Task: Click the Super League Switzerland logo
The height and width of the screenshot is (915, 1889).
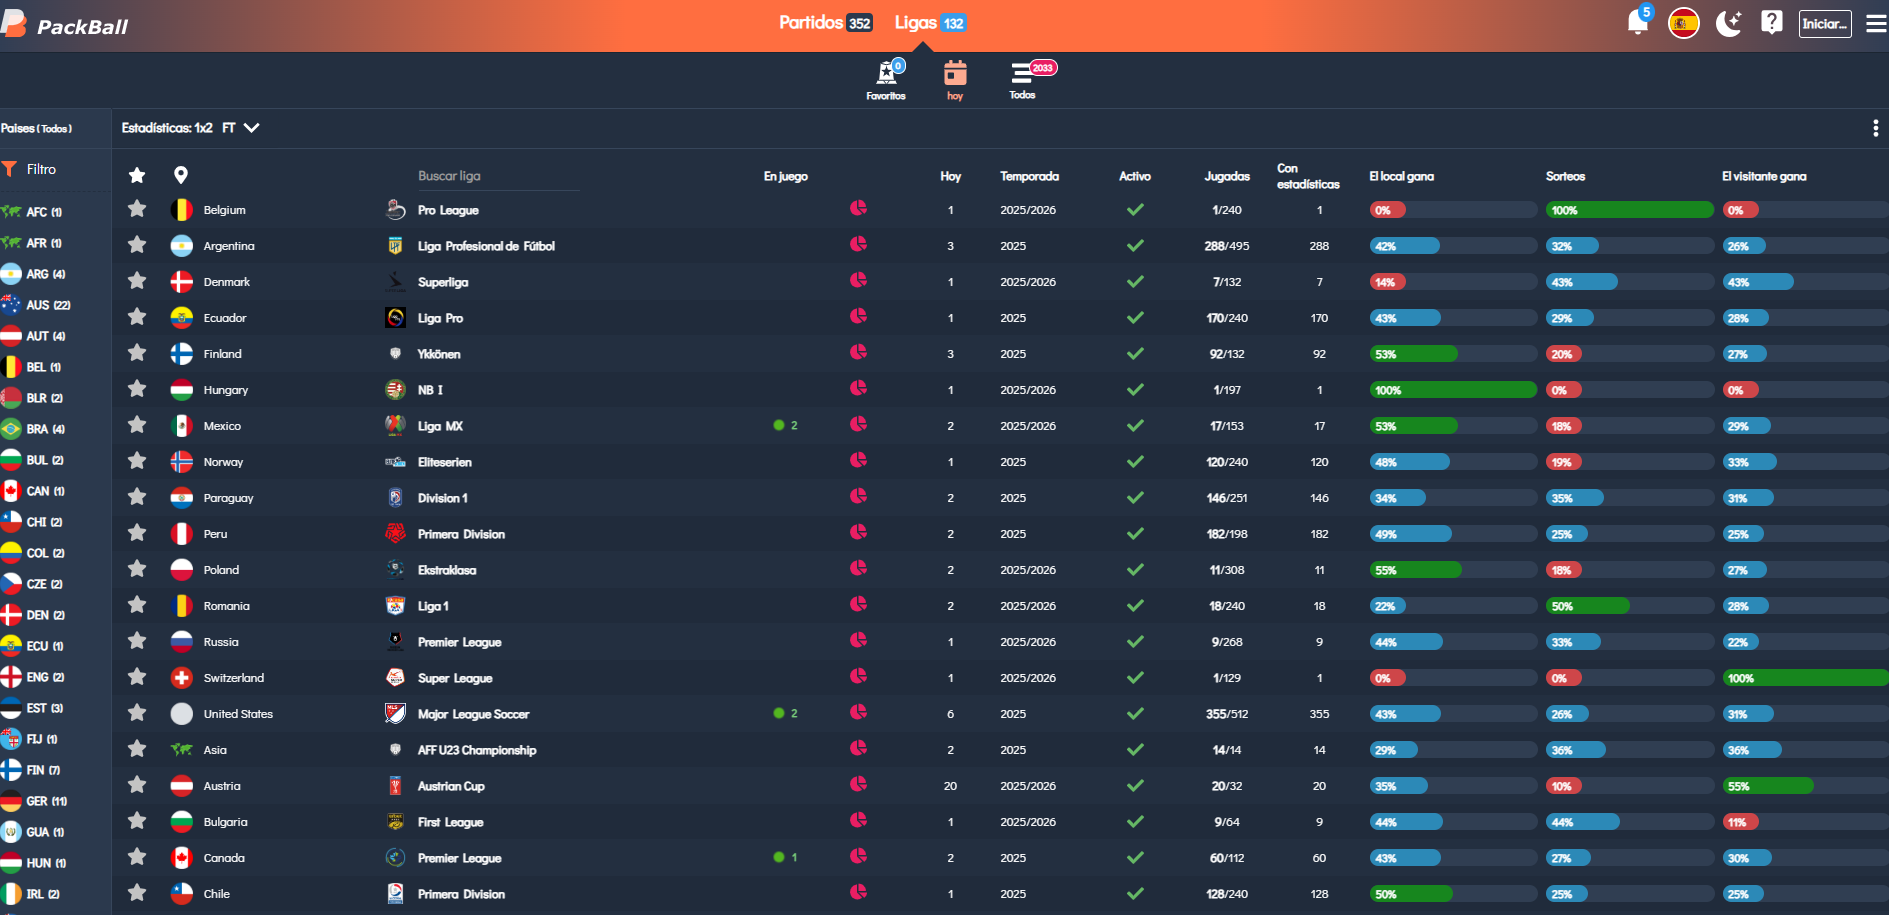Action: click(x=395, y=678)
